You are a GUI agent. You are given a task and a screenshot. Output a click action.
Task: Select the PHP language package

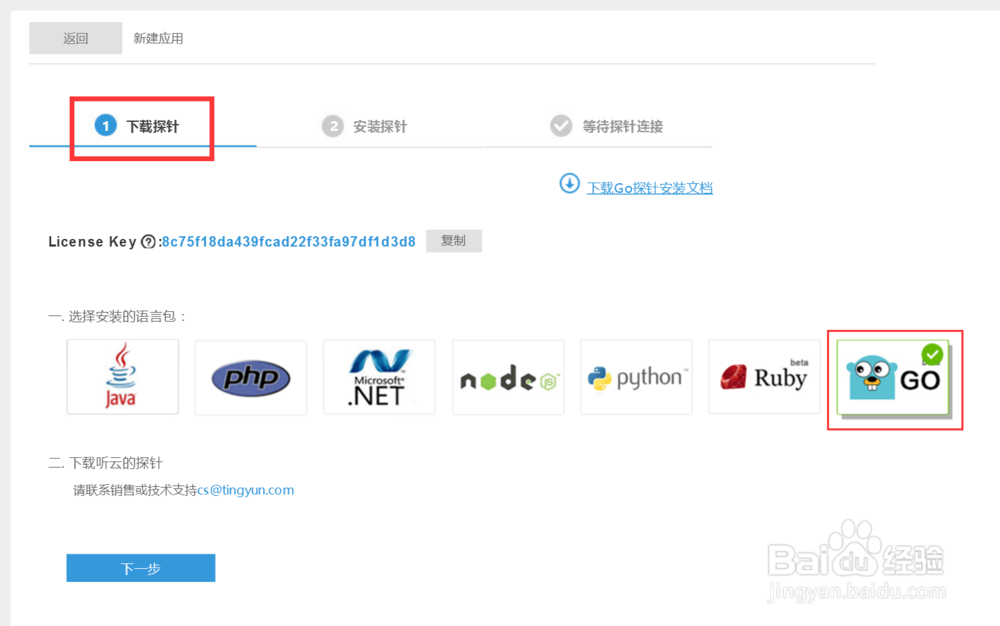tap(251, 377)
